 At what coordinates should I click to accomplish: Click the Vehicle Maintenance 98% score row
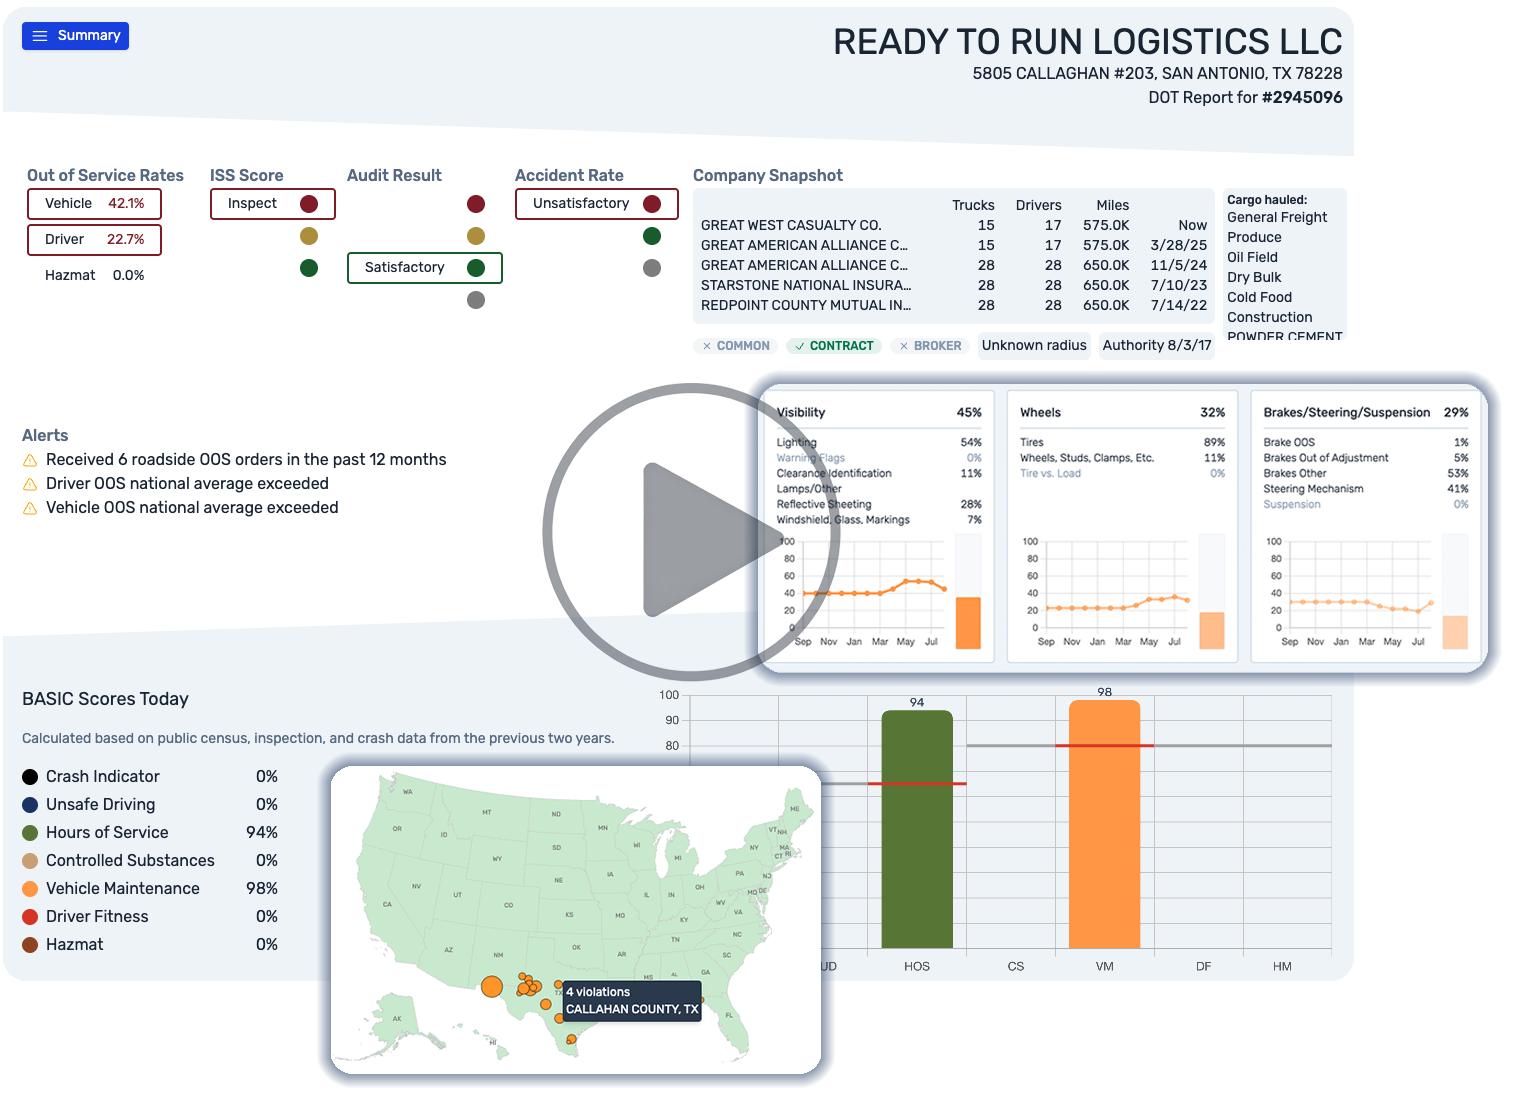tap(150, 889)
